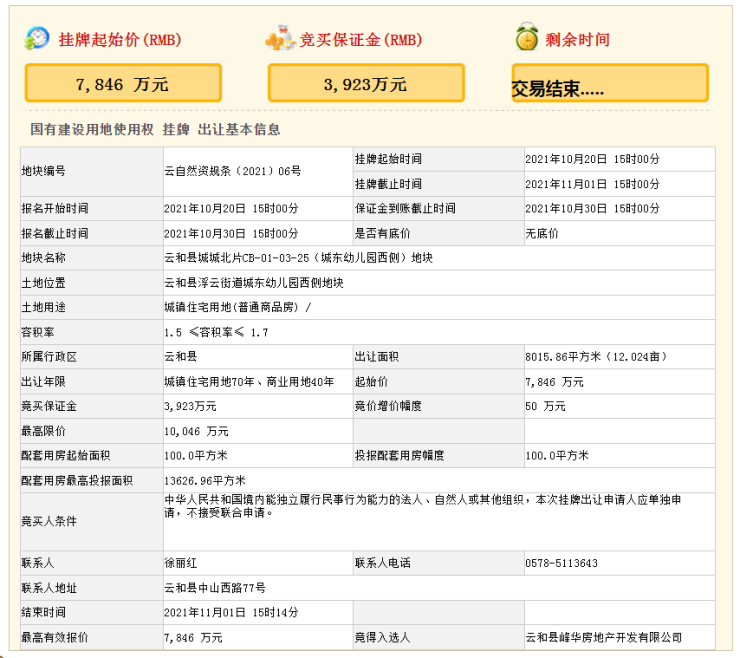Click the 挂牌起始价(RMB) red heading

(x=119, y=40)
